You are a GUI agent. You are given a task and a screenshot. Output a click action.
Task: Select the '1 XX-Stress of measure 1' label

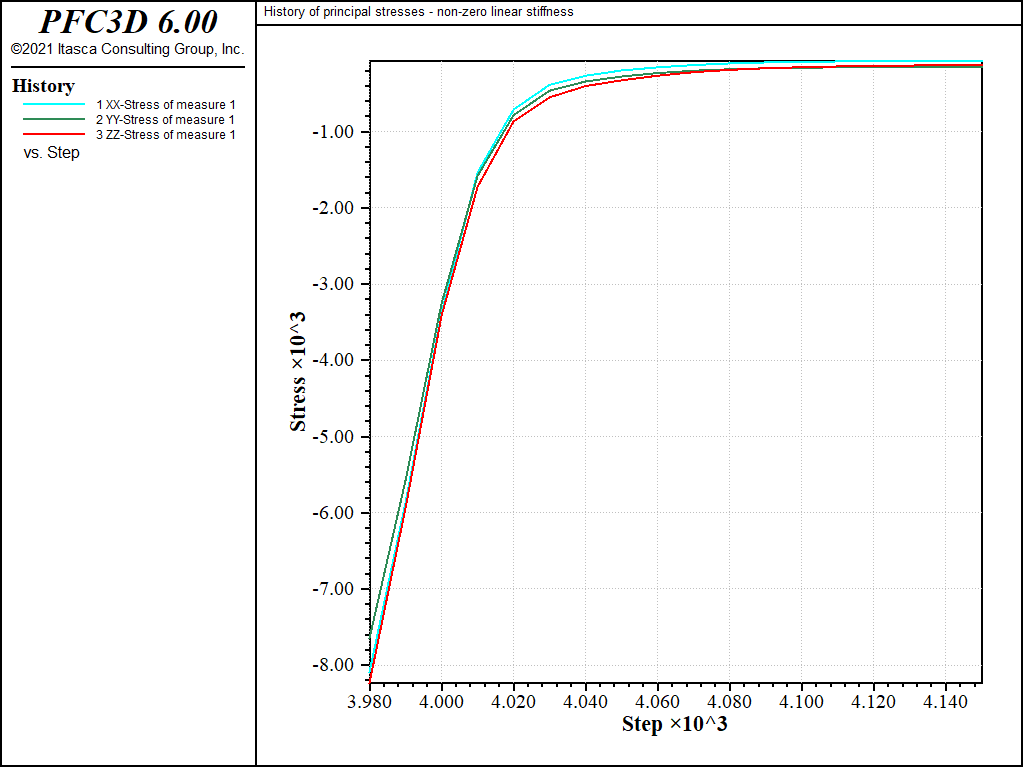(165, 105)
